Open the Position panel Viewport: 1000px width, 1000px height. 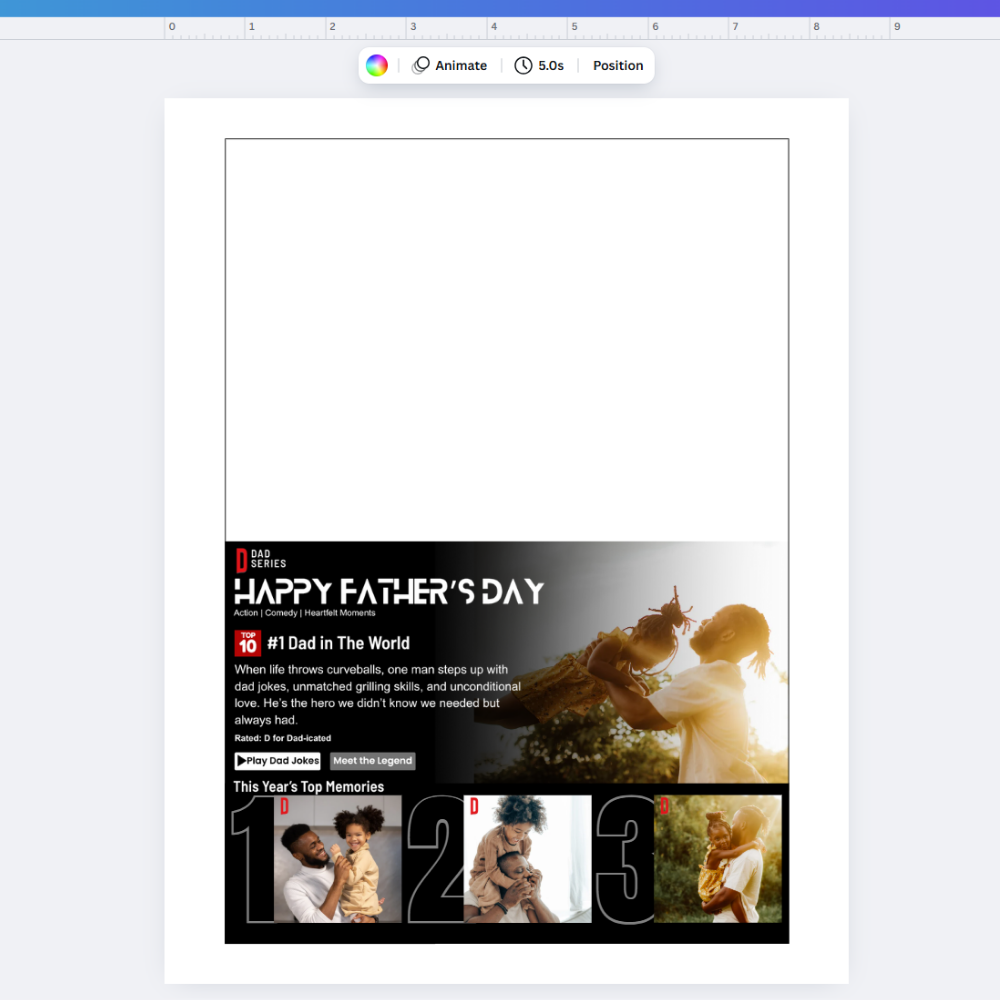coord(618,65)
